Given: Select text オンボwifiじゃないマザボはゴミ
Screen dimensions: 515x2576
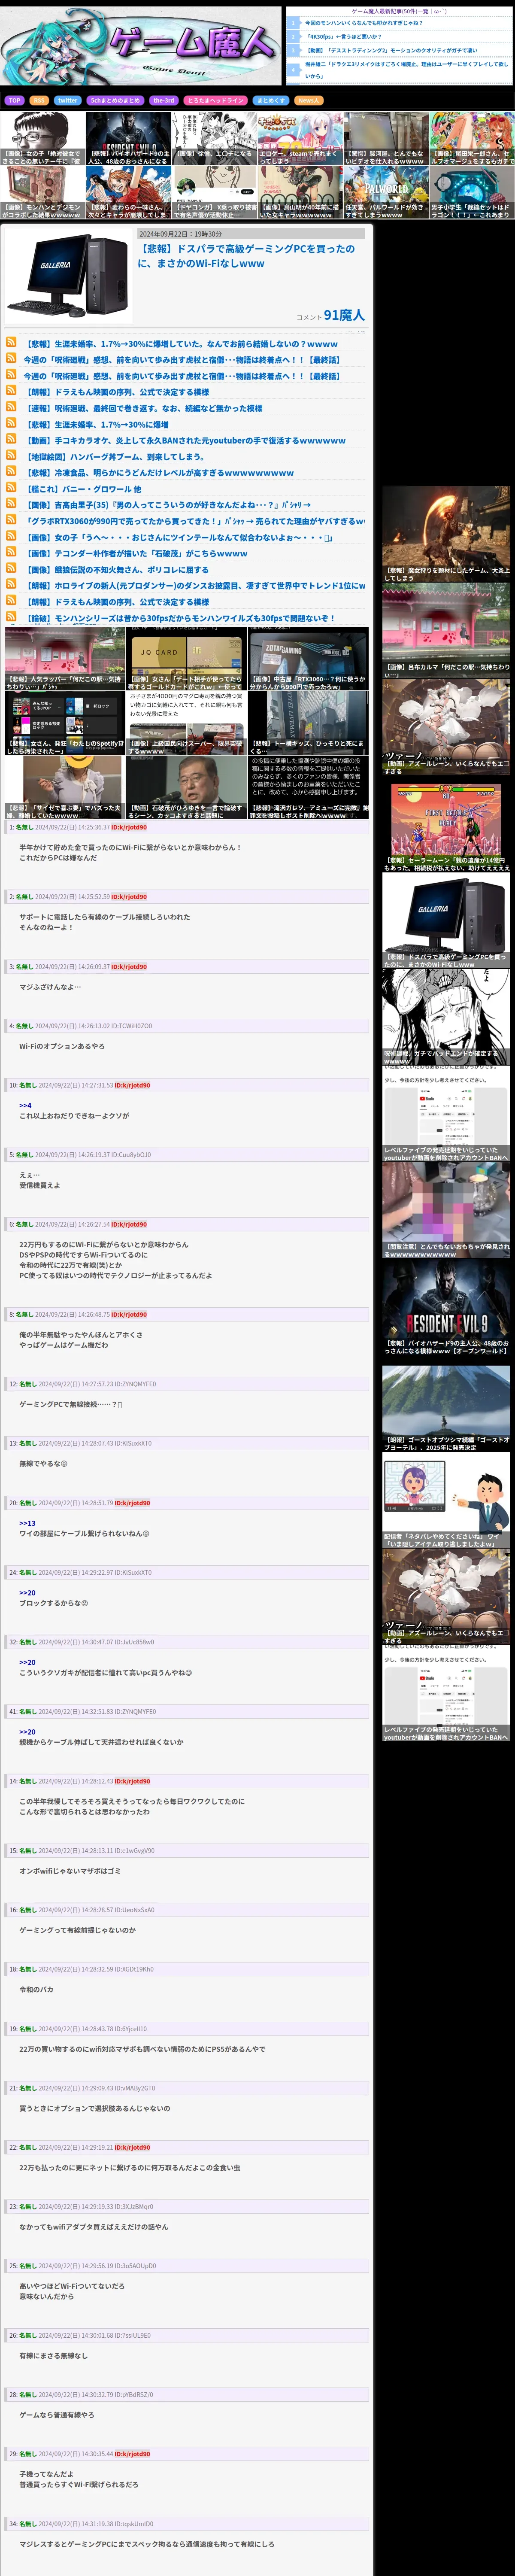Looking at the screenshot, I should tap(70, 1870).
